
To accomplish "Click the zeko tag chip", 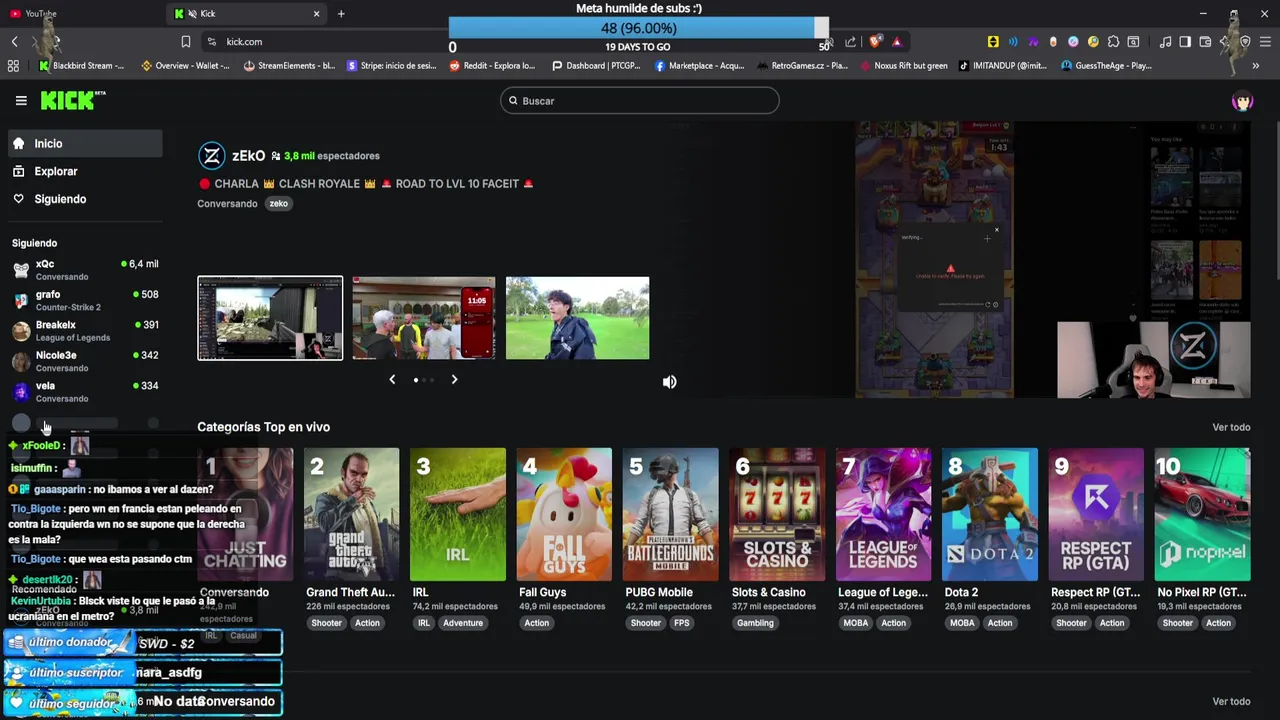I will pyautogui.click(x=279, y=204).
